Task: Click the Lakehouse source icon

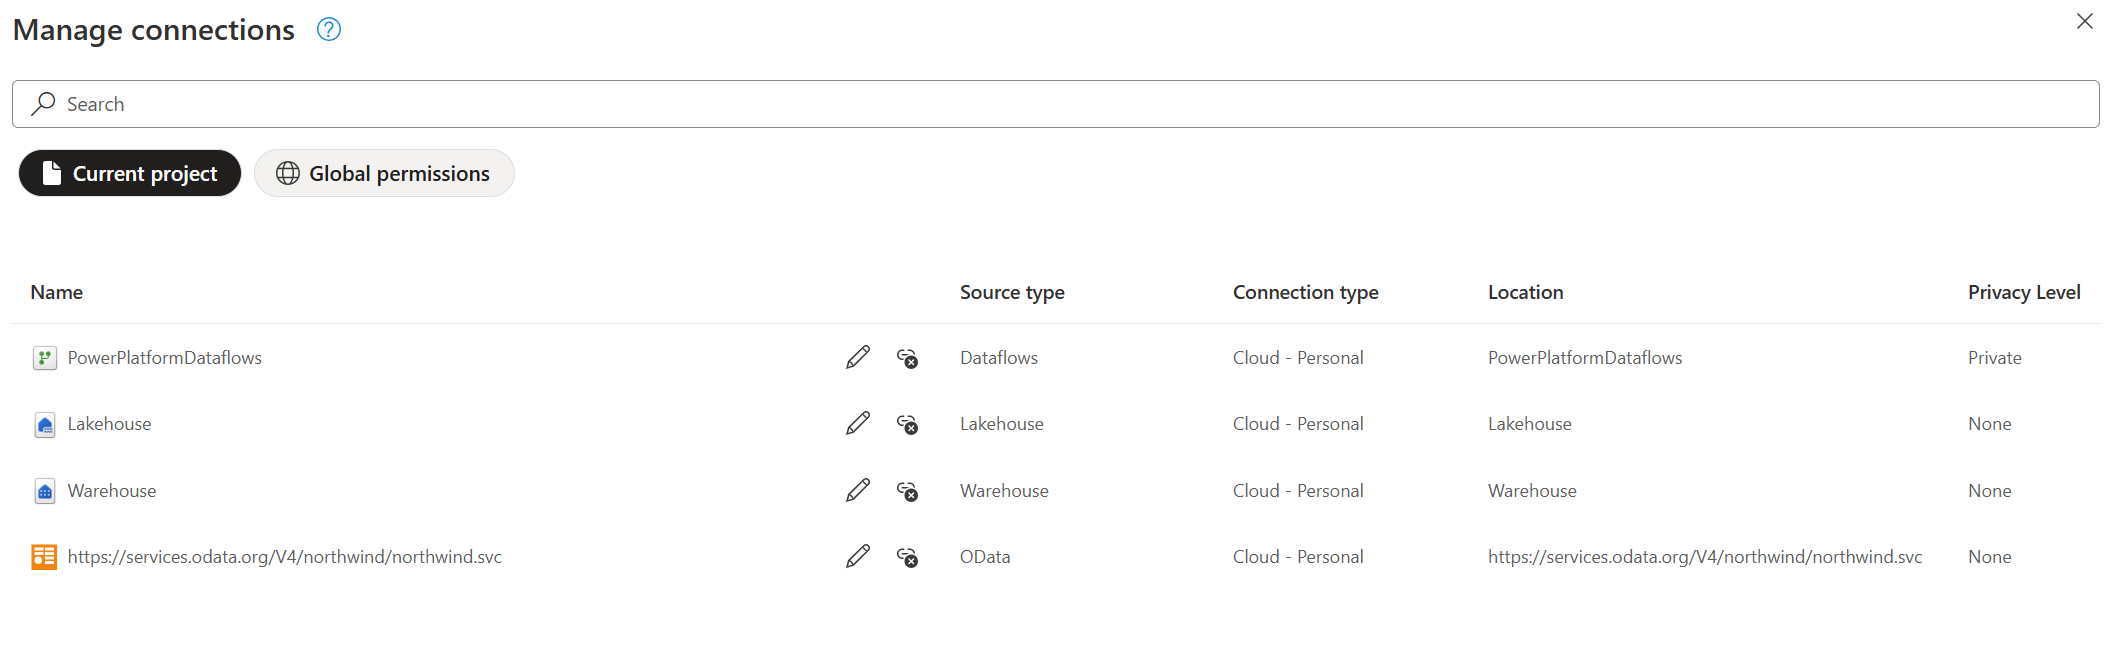Action: pyautogui.click(x=44, y=425)
